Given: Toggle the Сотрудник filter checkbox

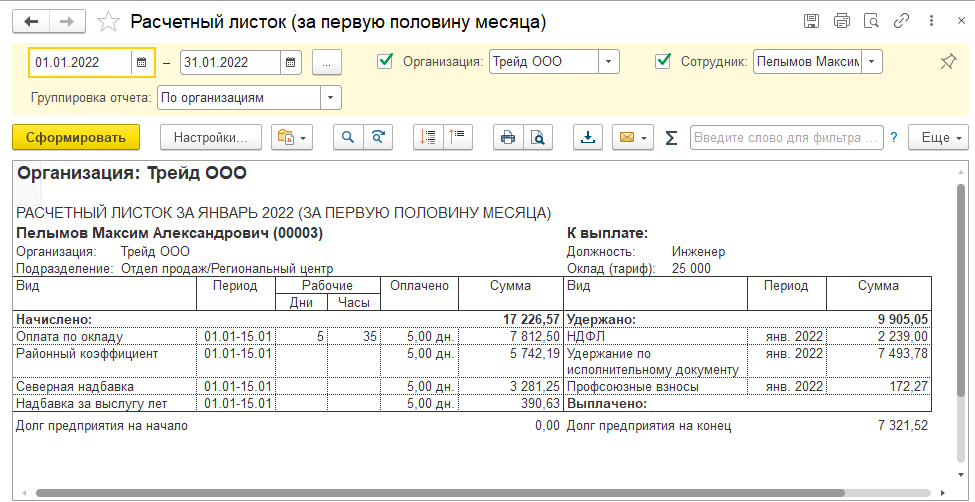Looking at the screenshot, I should [662, 62].
